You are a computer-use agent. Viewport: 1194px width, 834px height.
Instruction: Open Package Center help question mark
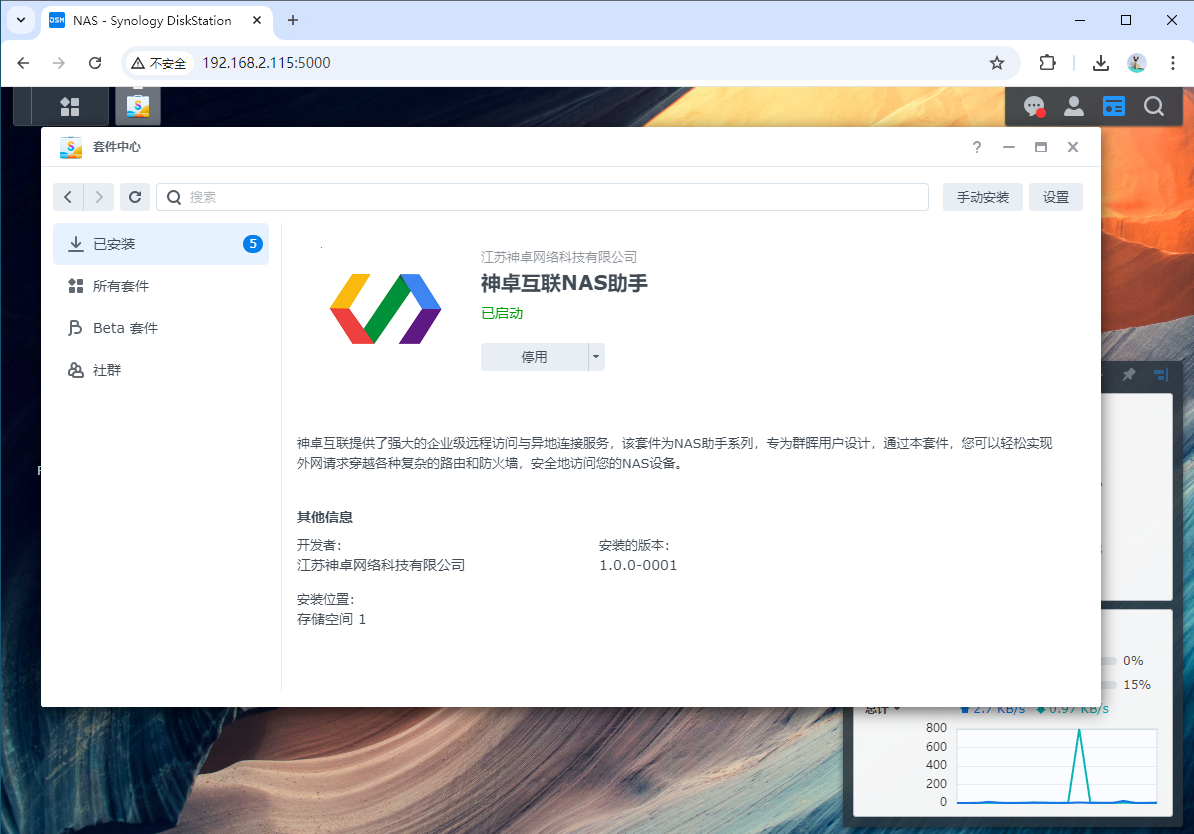tap(977, 147)
